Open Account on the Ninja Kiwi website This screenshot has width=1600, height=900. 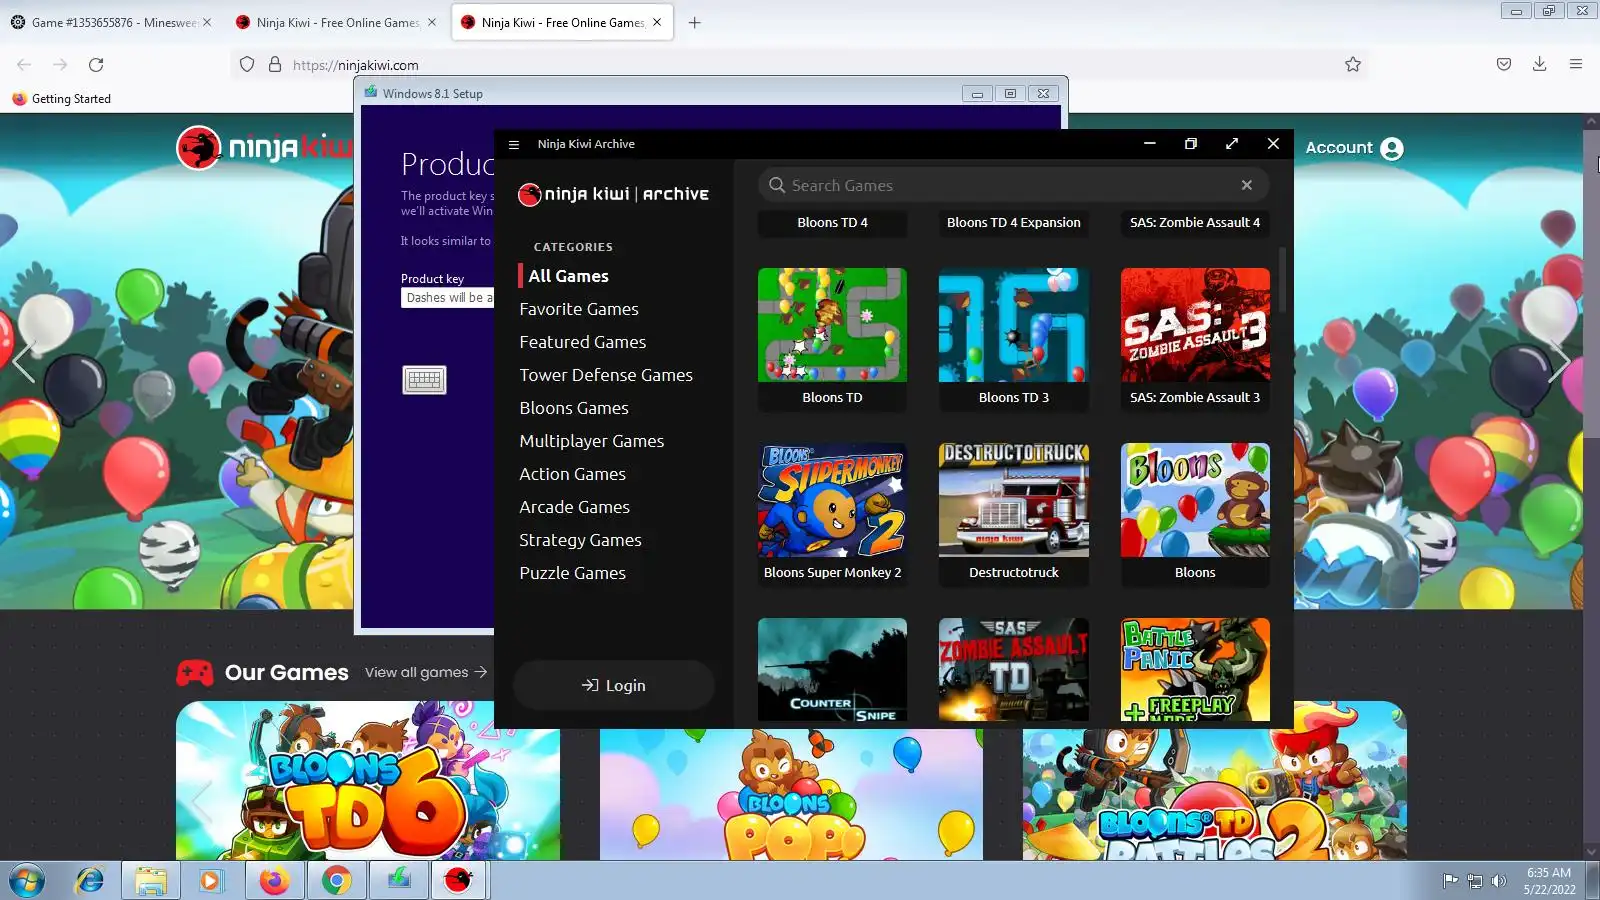pos(1354,148)
